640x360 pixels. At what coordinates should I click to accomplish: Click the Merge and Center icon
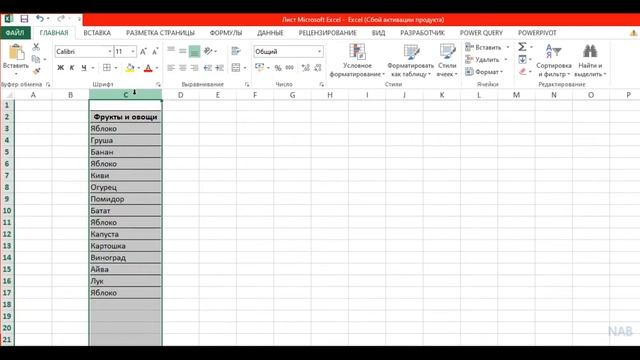[236, 68]
